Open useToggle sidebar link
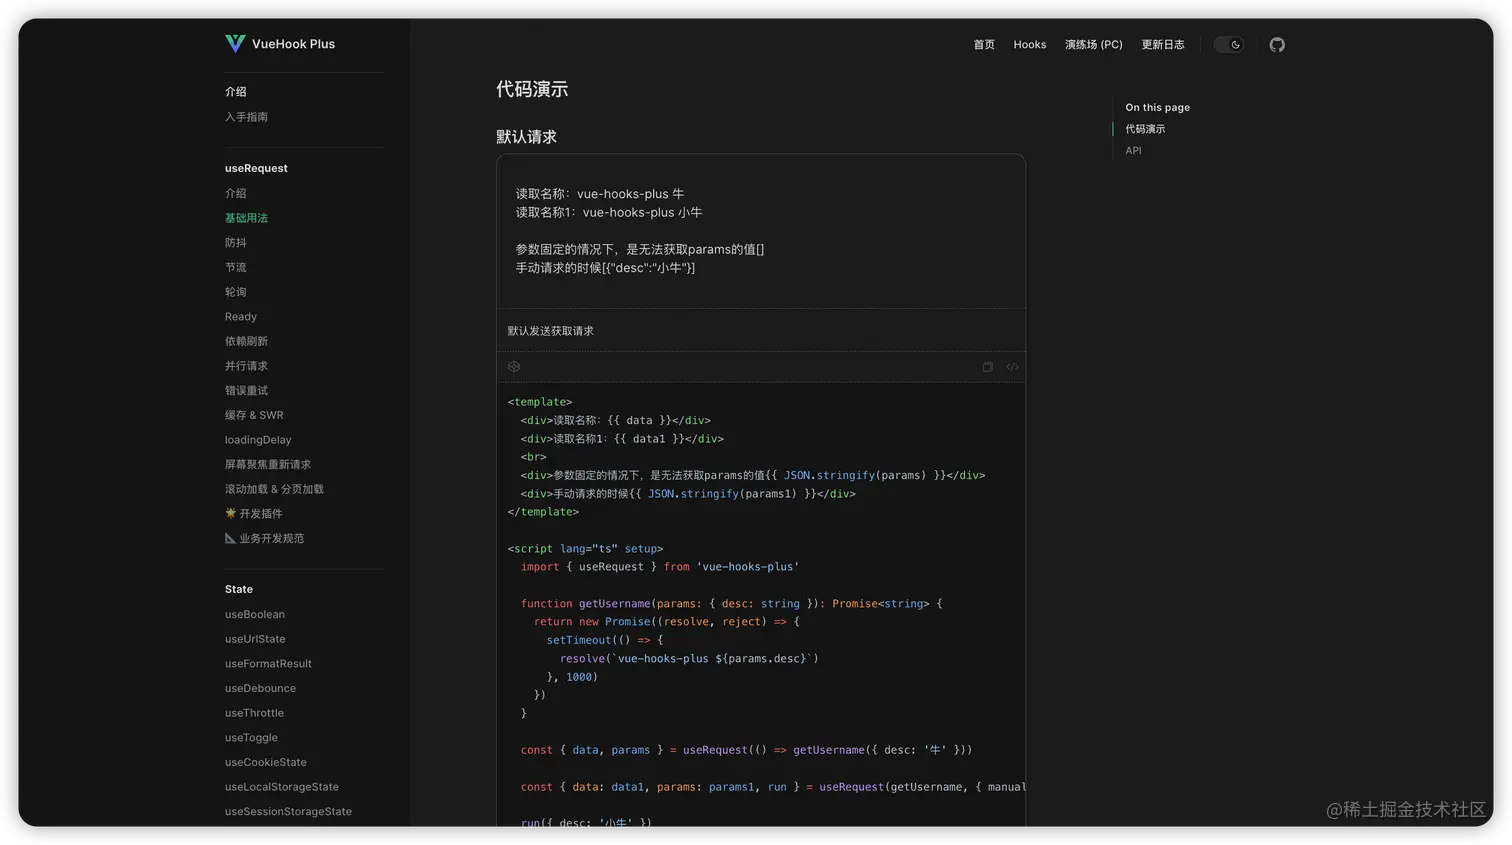Screen dimensions: 1512x845 251,738
